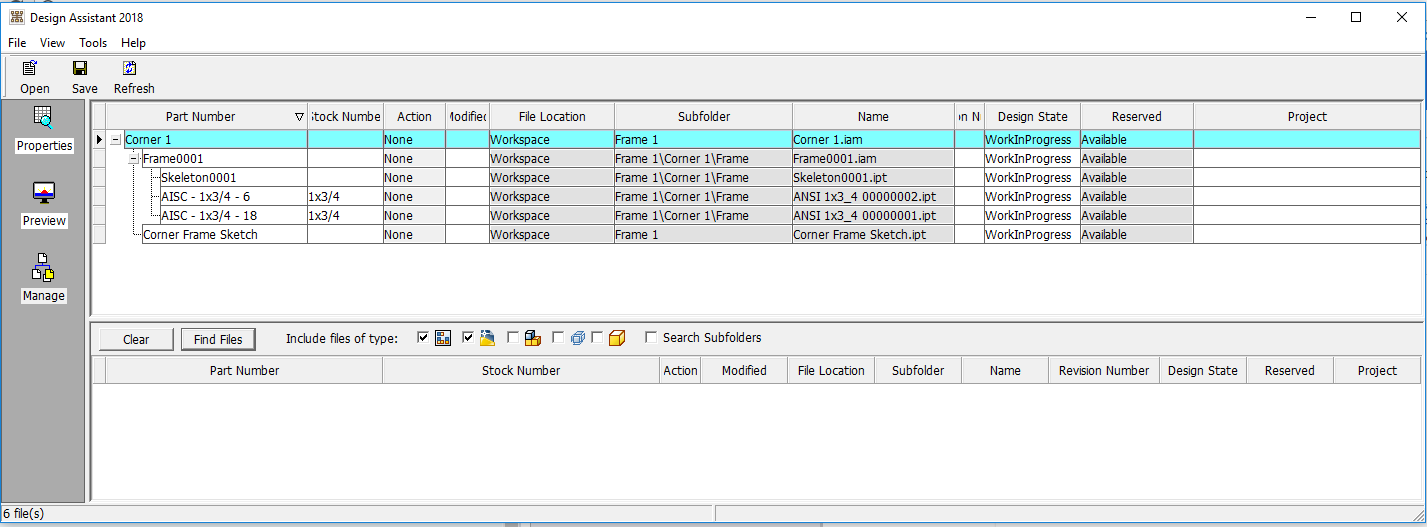This screenshot has height=527, width=1427.
Task: Click lower Revision Number column header
Action: pyautogui.click(x=1104, y=370)
